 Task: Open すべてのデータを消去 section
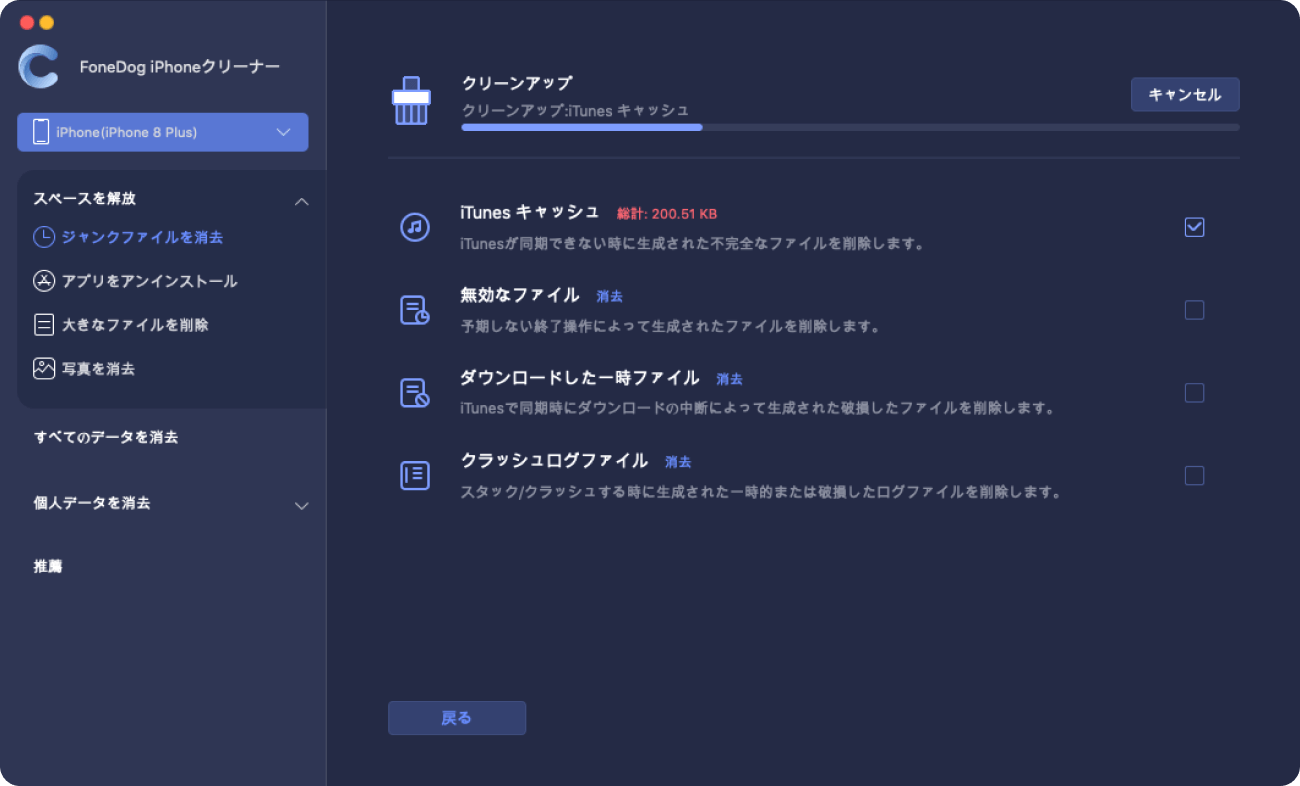click(x=106, y=437)
